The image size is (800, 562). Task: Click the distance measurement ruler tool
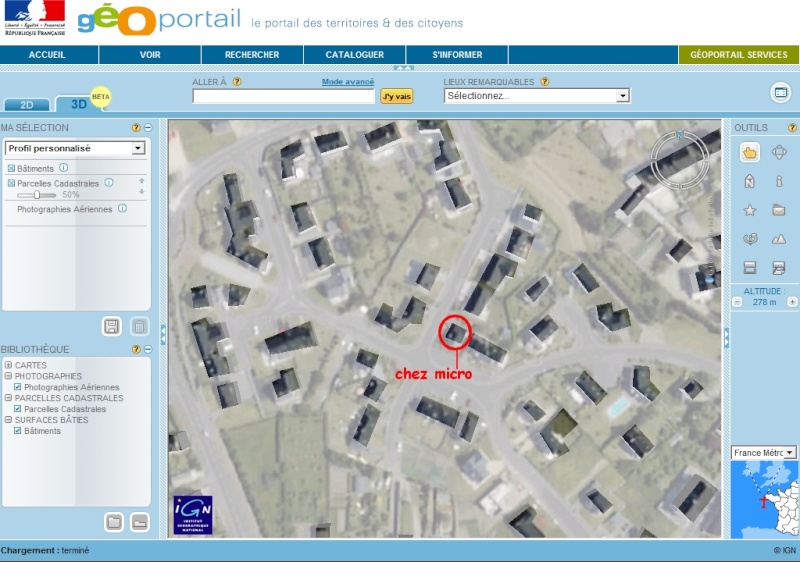click(x=749, y=267)
